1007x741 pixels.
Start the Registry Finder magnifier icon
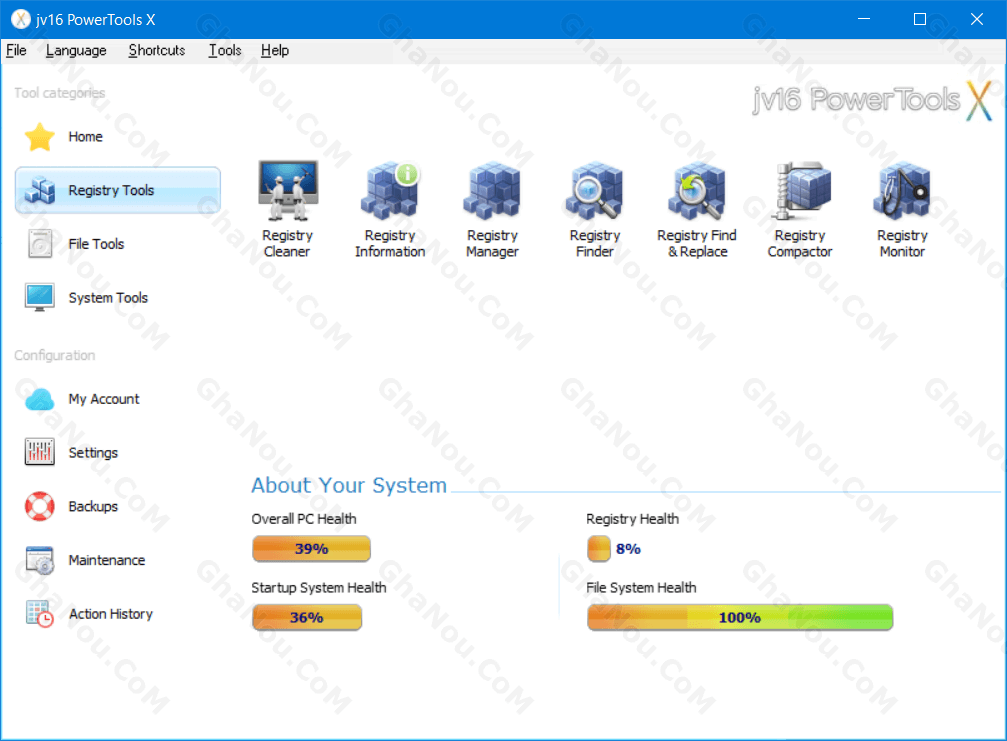tap(595, 190)
